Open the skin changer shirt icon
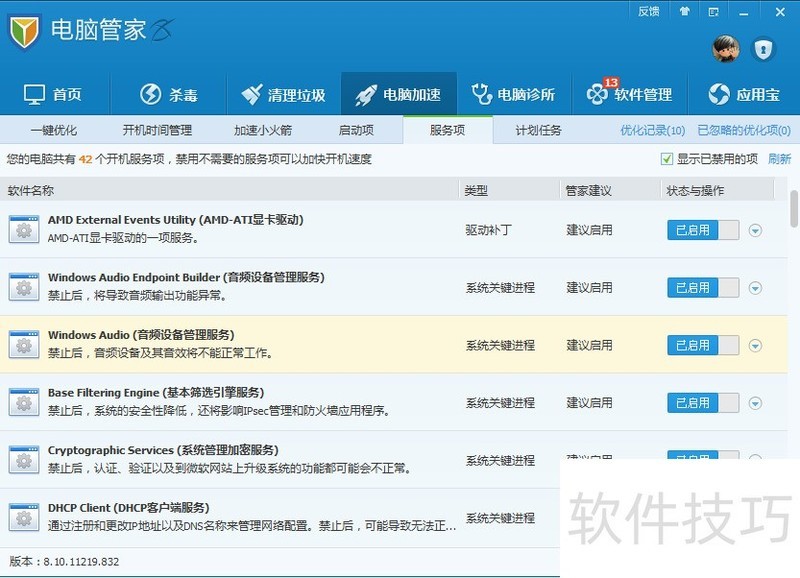 click(685, 11)
